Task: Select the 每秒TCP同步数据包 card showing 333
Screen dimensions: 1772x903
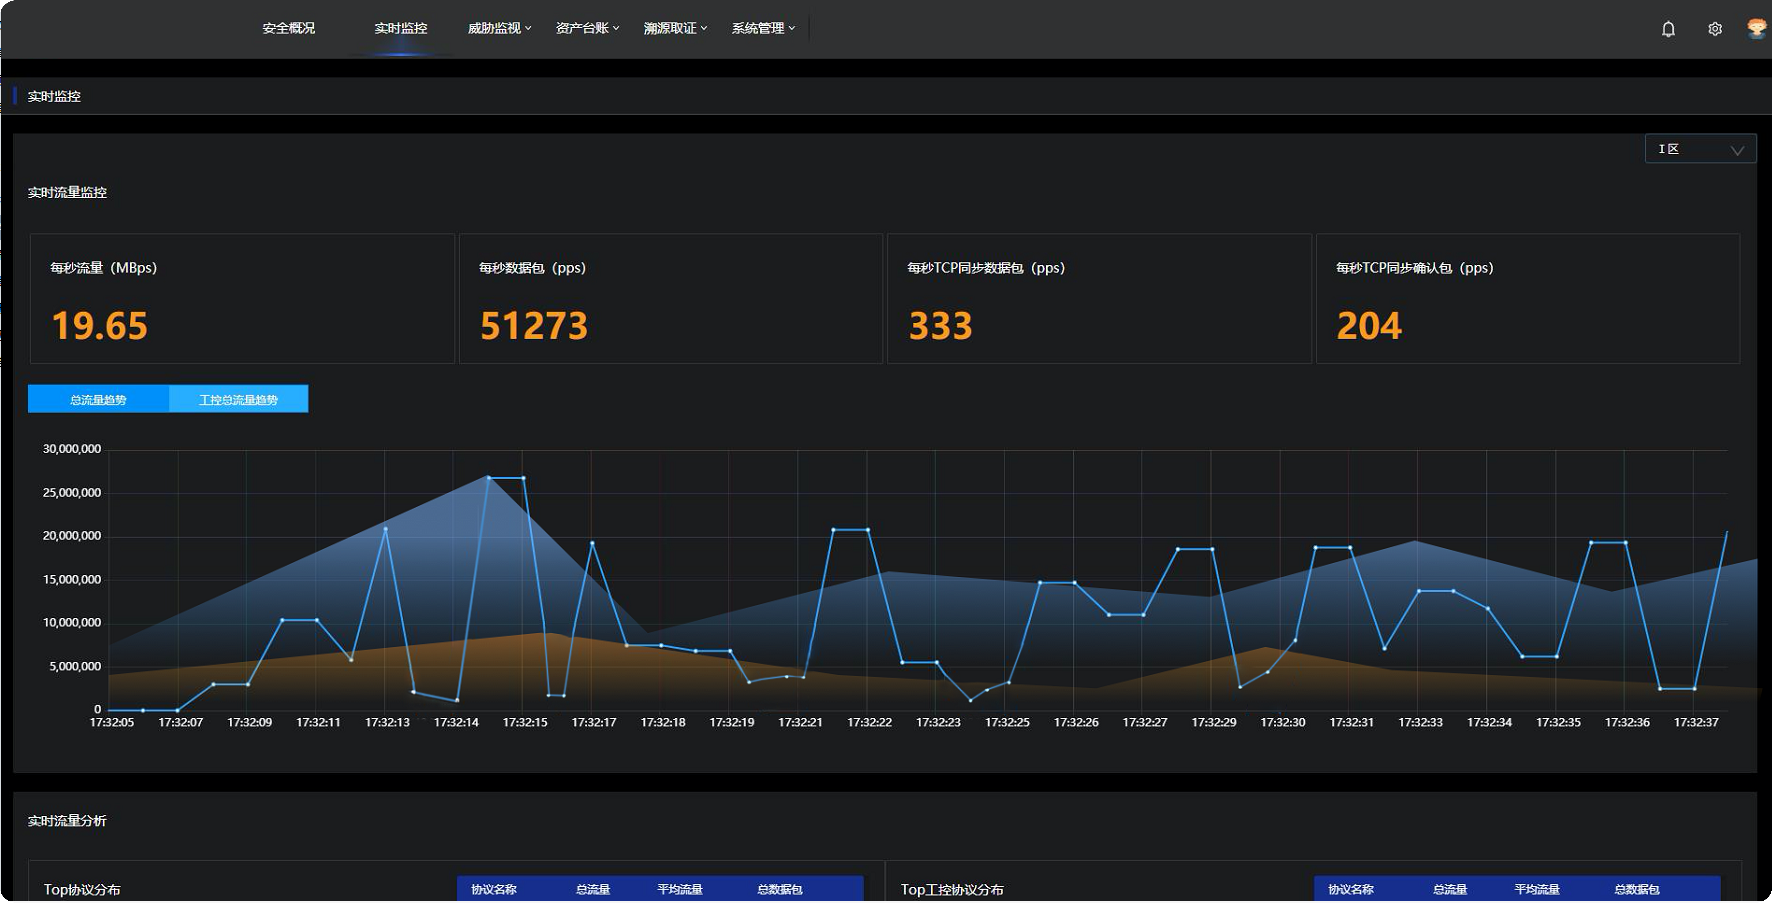Action: point(1098,298)
